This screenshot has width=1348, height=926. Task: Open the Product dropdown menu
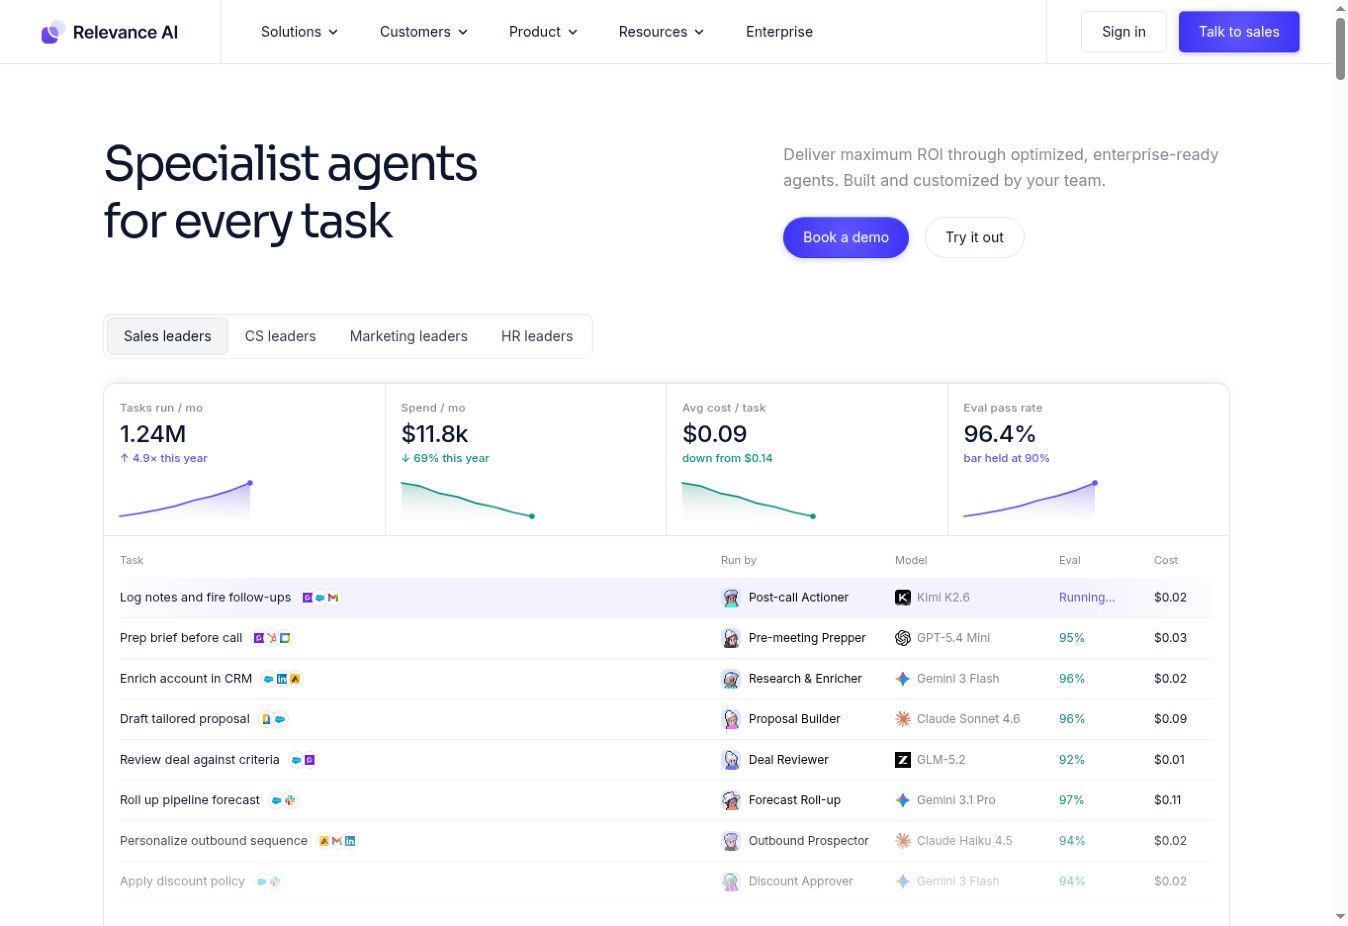click(543, 32)
